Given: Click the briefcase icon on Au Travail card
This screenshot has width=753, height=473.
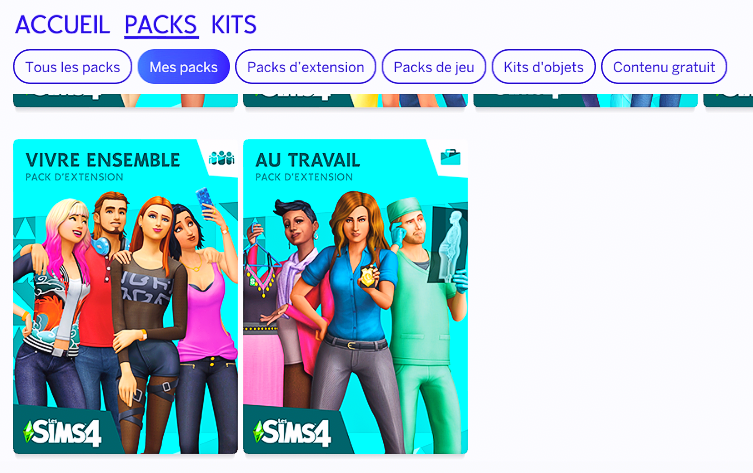Looking at the screenshot, I should (450, 157).
